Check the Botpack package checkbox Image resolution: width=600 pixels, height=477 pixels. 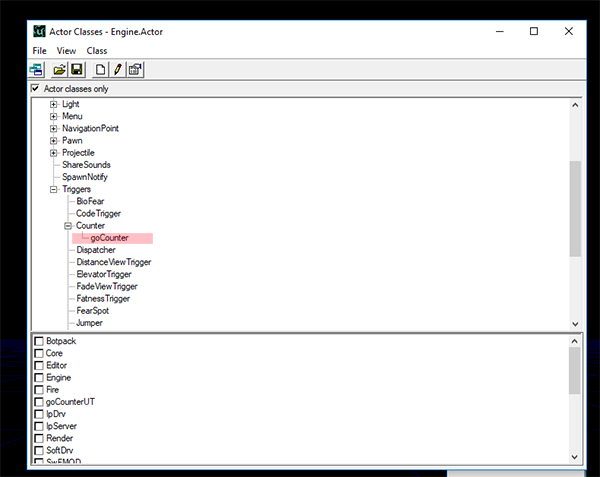tap(39, 341)
